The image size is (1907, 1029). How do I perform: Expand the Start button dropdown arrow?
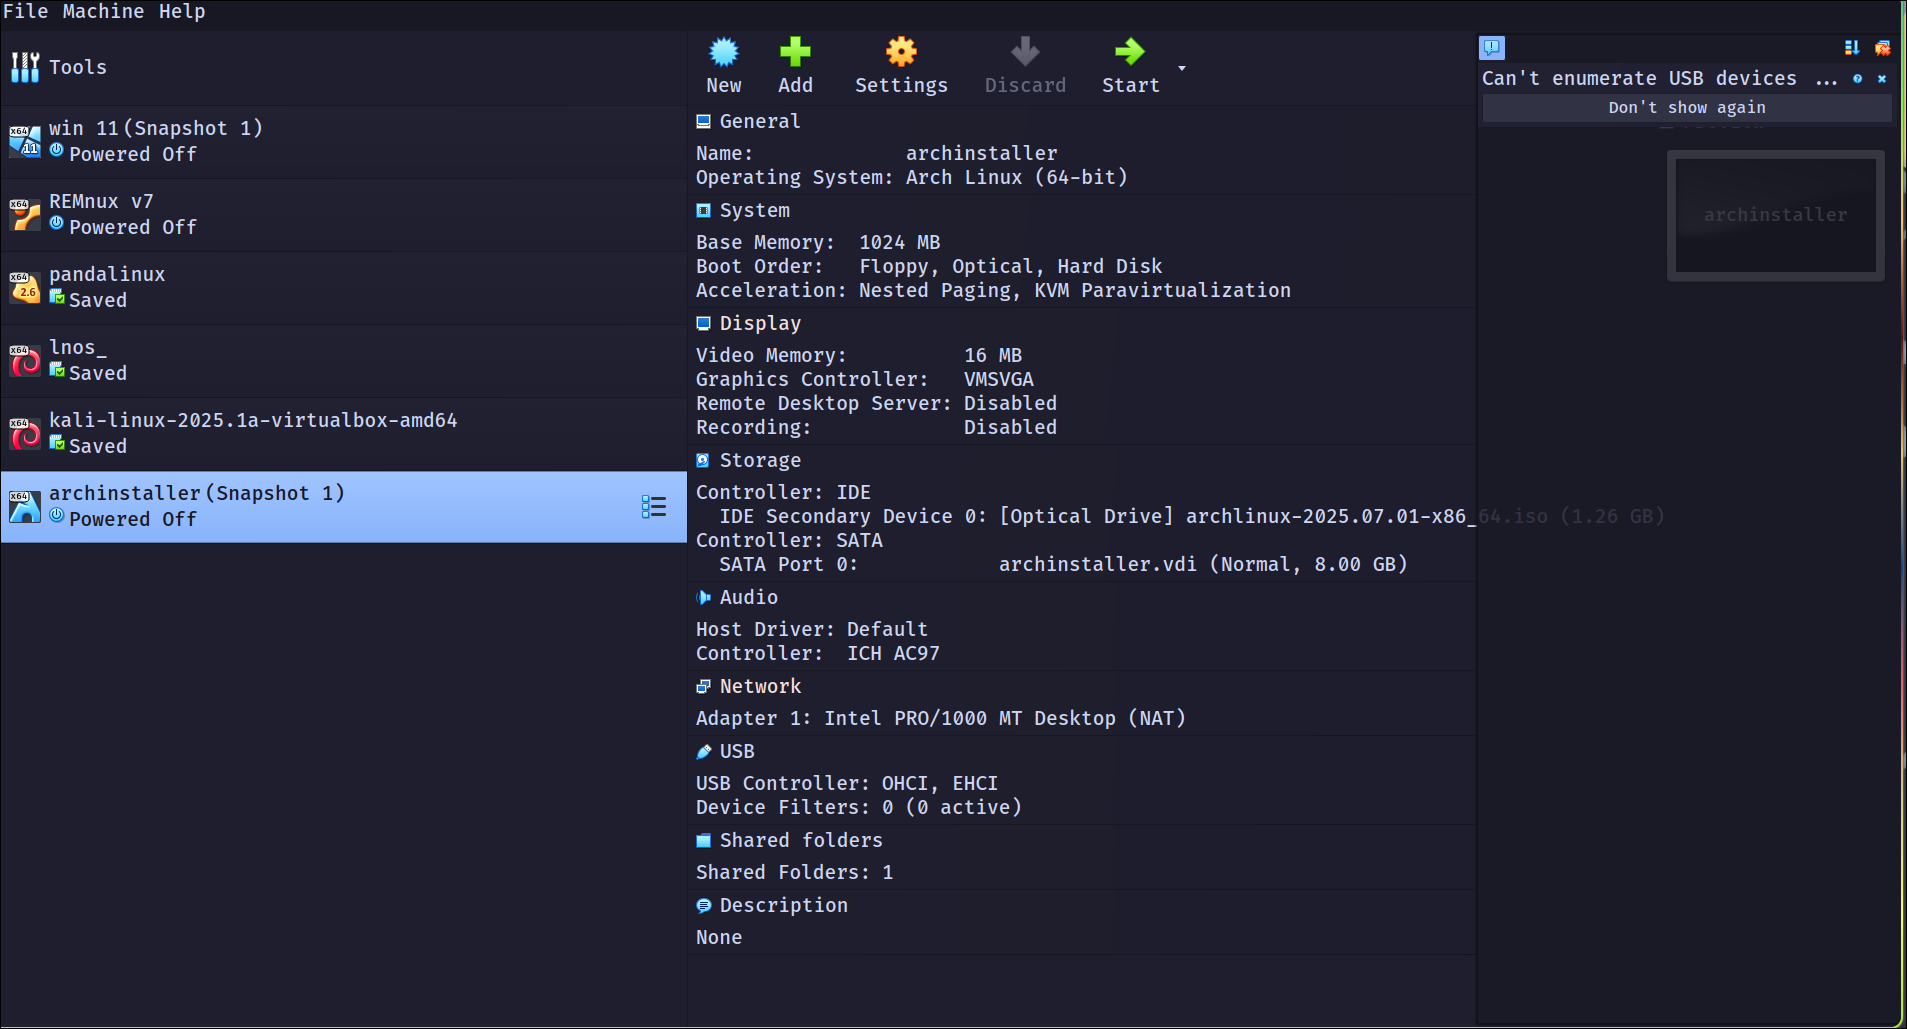1182,68
